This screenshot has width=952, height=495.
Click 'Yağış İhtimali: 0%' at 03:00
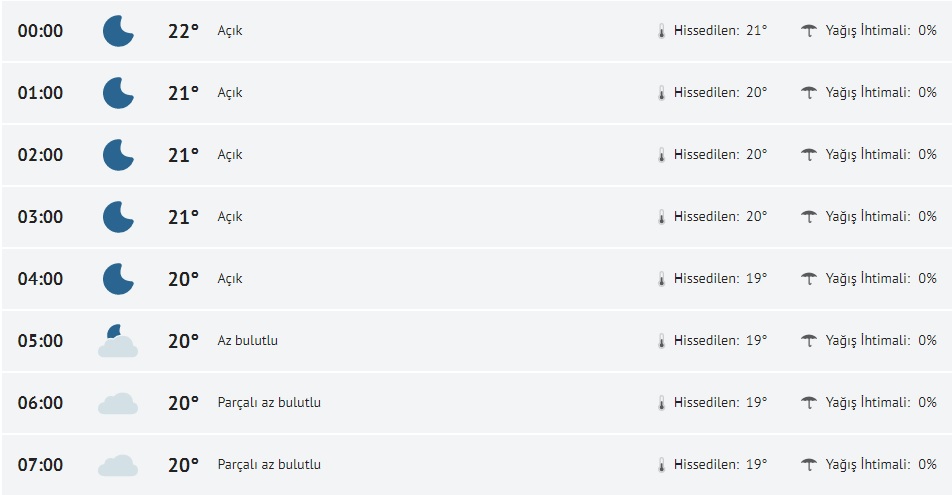click(x=880, y=217)
